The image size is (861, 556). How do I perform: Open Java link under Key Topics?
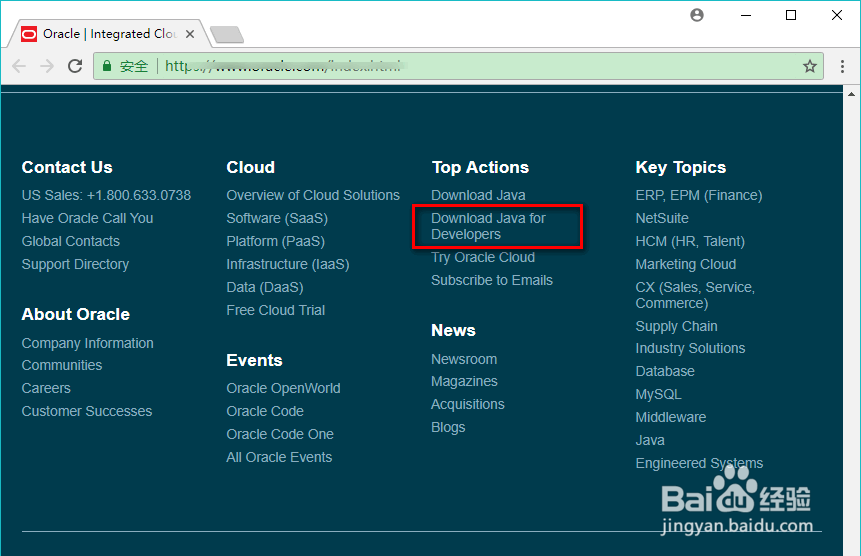pyautogui.click(x=650, y=441)
